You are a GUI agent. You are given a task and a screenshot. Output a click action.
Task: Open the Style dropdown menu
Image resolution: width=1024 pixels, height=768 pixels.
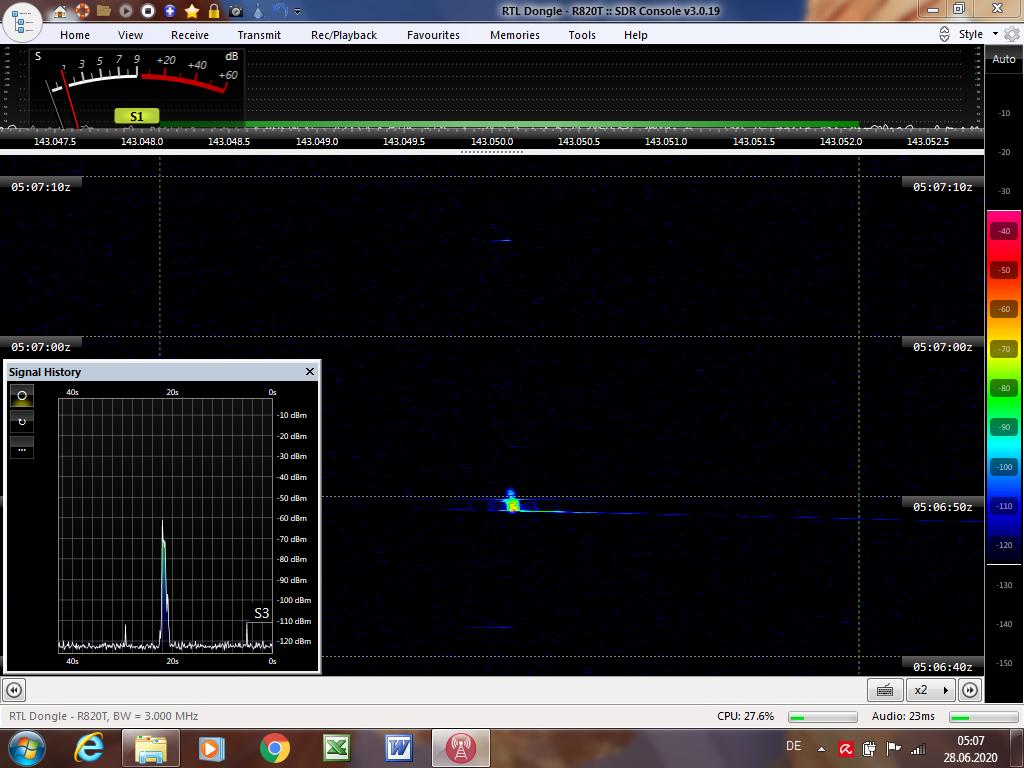(978, 34)
